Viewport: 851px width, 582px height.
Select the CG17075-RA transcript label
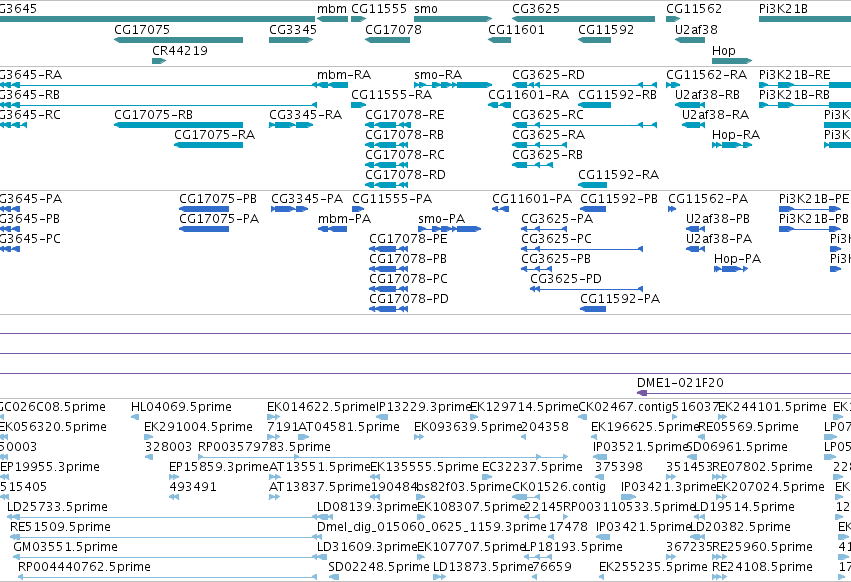tap(214, 135)
